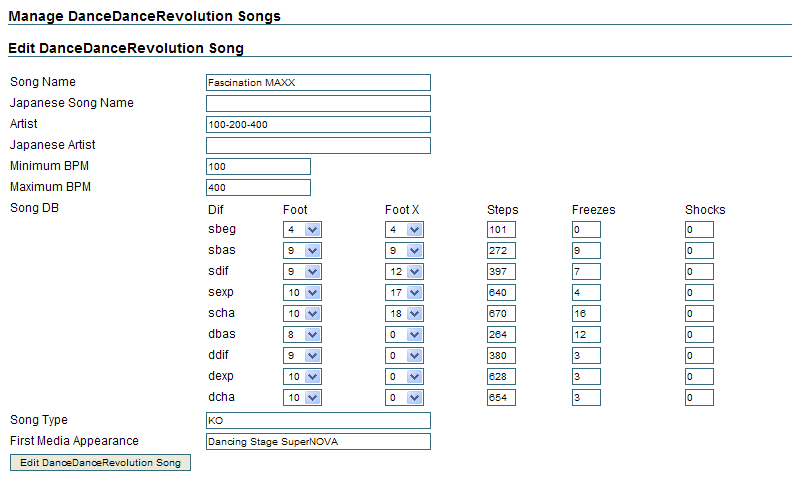The image size is (800, 479).
Task: Open the dexp Foot X dropdown
Action: (x=404, y=376)
